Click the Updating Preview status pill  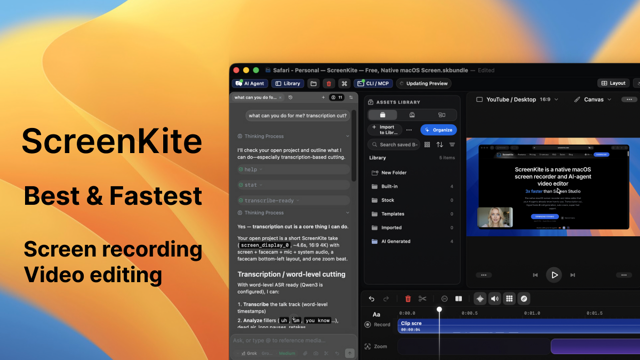(424, 83)
